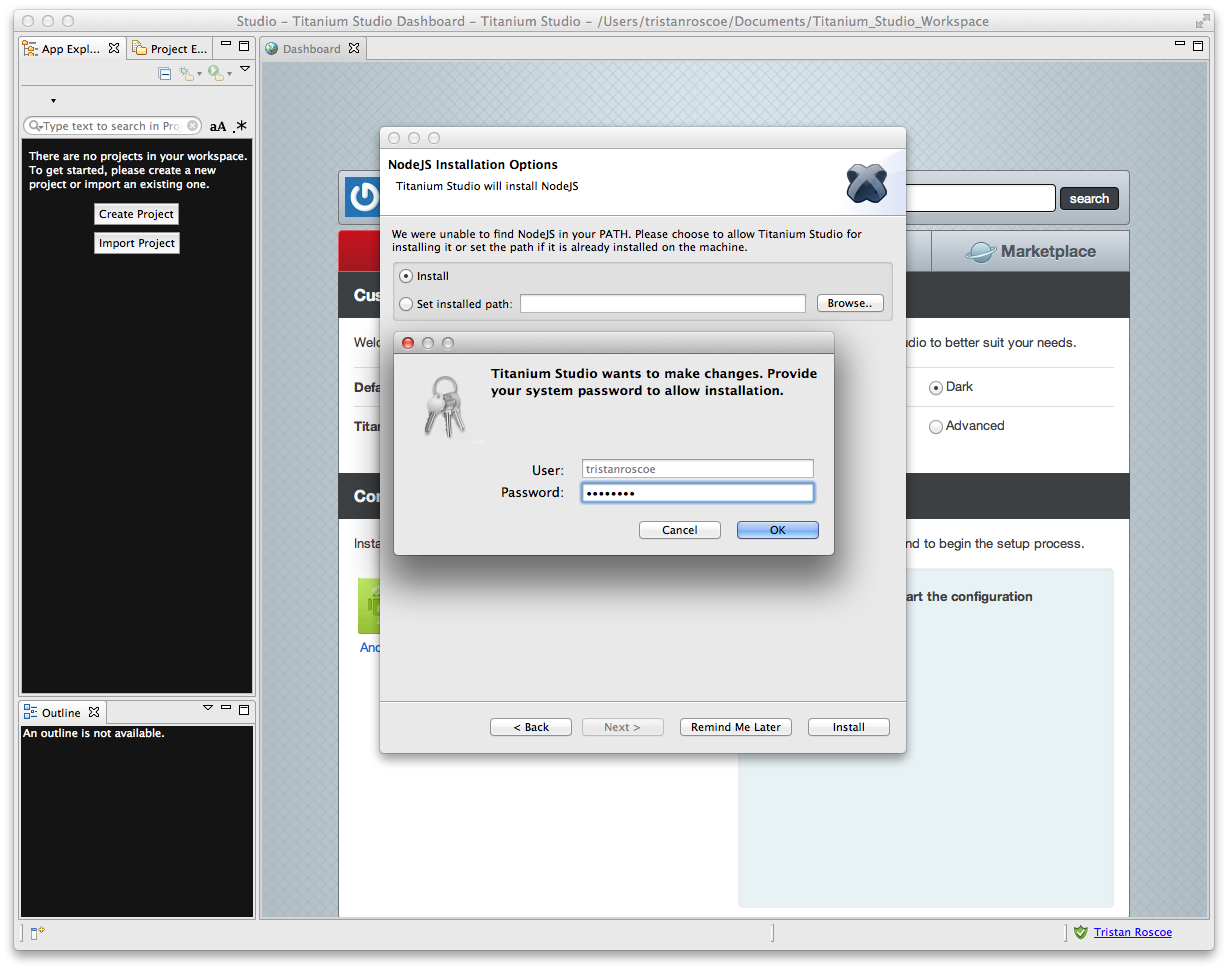The image size is (1228, 970).
Task: Open run launch dropdown arrow in App Explorer
Action: point(229,74)
